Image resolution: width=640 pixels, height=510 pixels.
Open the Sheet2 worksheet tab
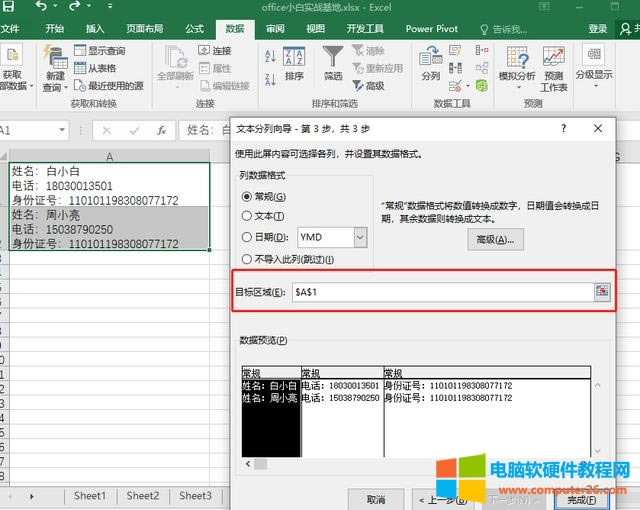(142, 496)
